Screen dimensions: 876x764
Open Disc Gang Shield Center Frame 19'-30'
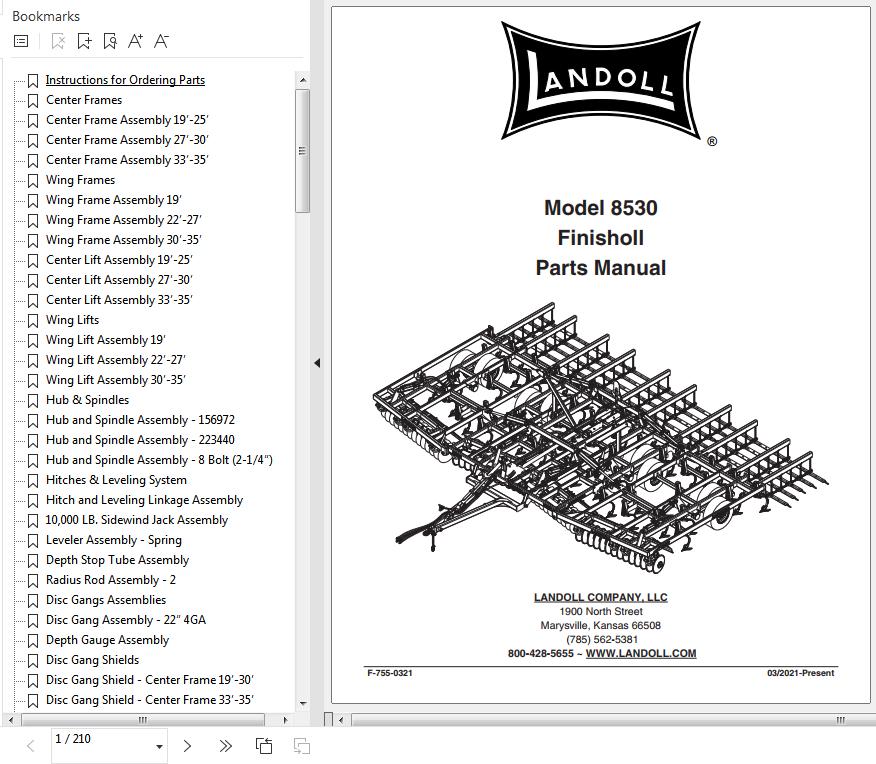(150, 680)
